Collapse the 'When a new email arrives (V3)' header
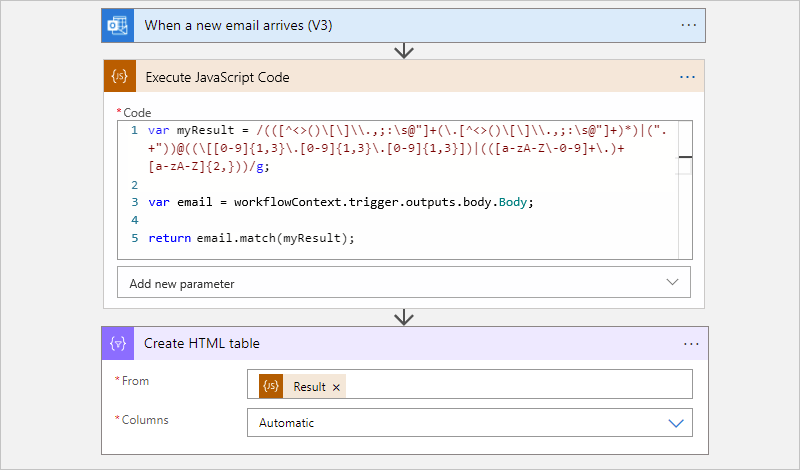 tap(400, 26)
